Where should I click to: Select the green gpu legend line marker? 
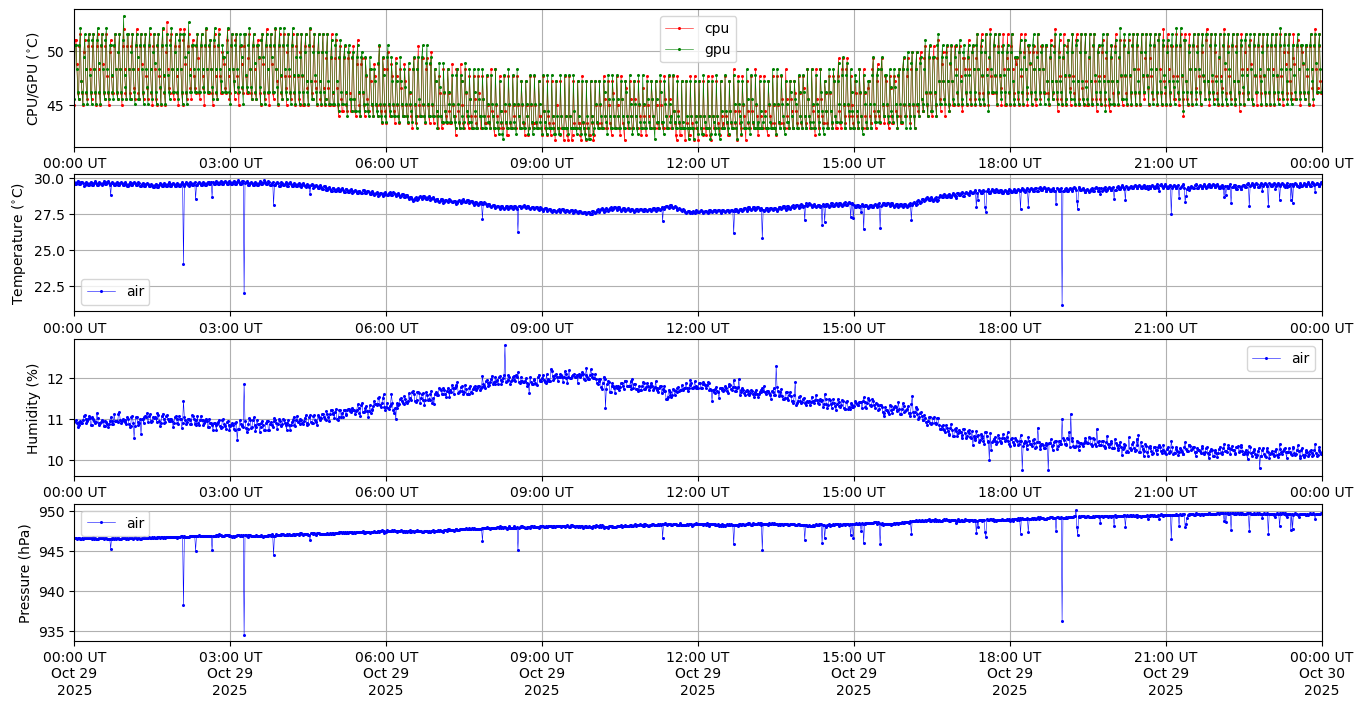point(679,49)
